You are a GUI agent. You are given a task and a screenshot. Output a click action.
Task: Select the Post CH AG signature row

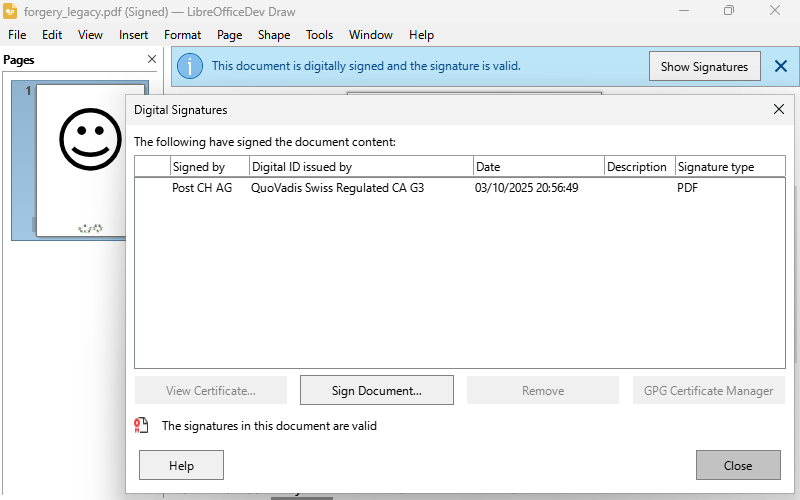[460, 188]
